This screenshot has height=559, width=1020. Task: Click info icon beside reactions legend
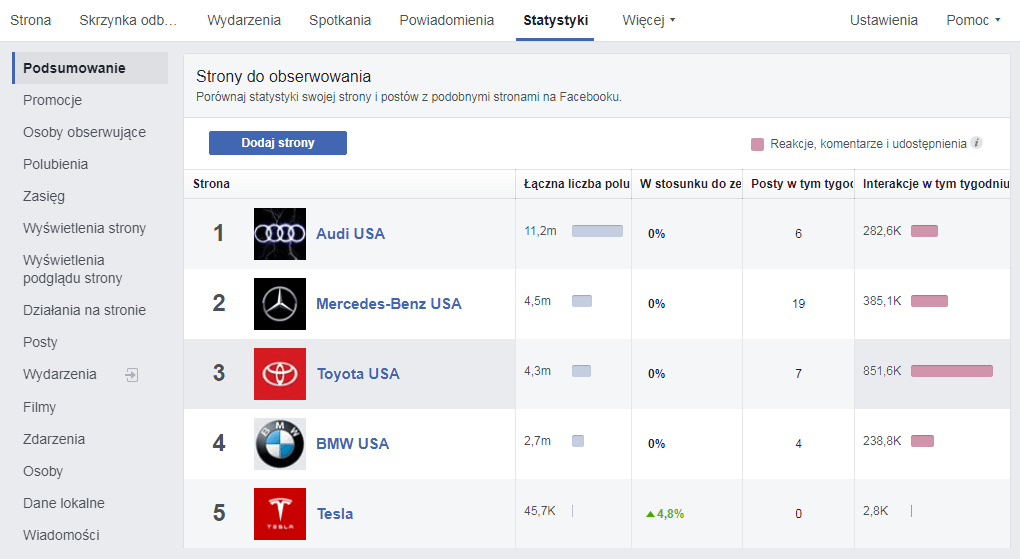pyautogui.click(x=977, y=143)
